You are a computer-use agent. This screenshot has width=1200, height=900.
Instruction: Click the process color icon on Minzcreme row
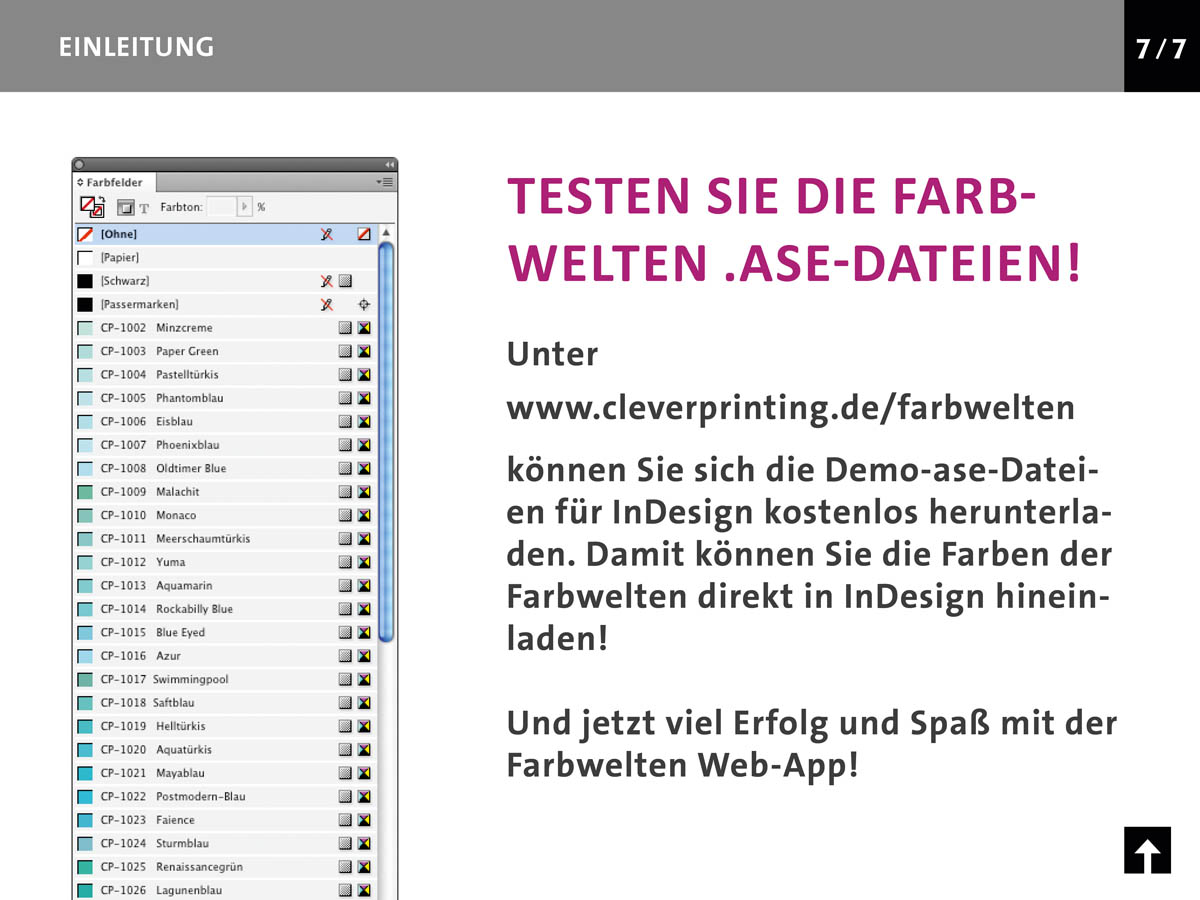click(x=345, y=328)
